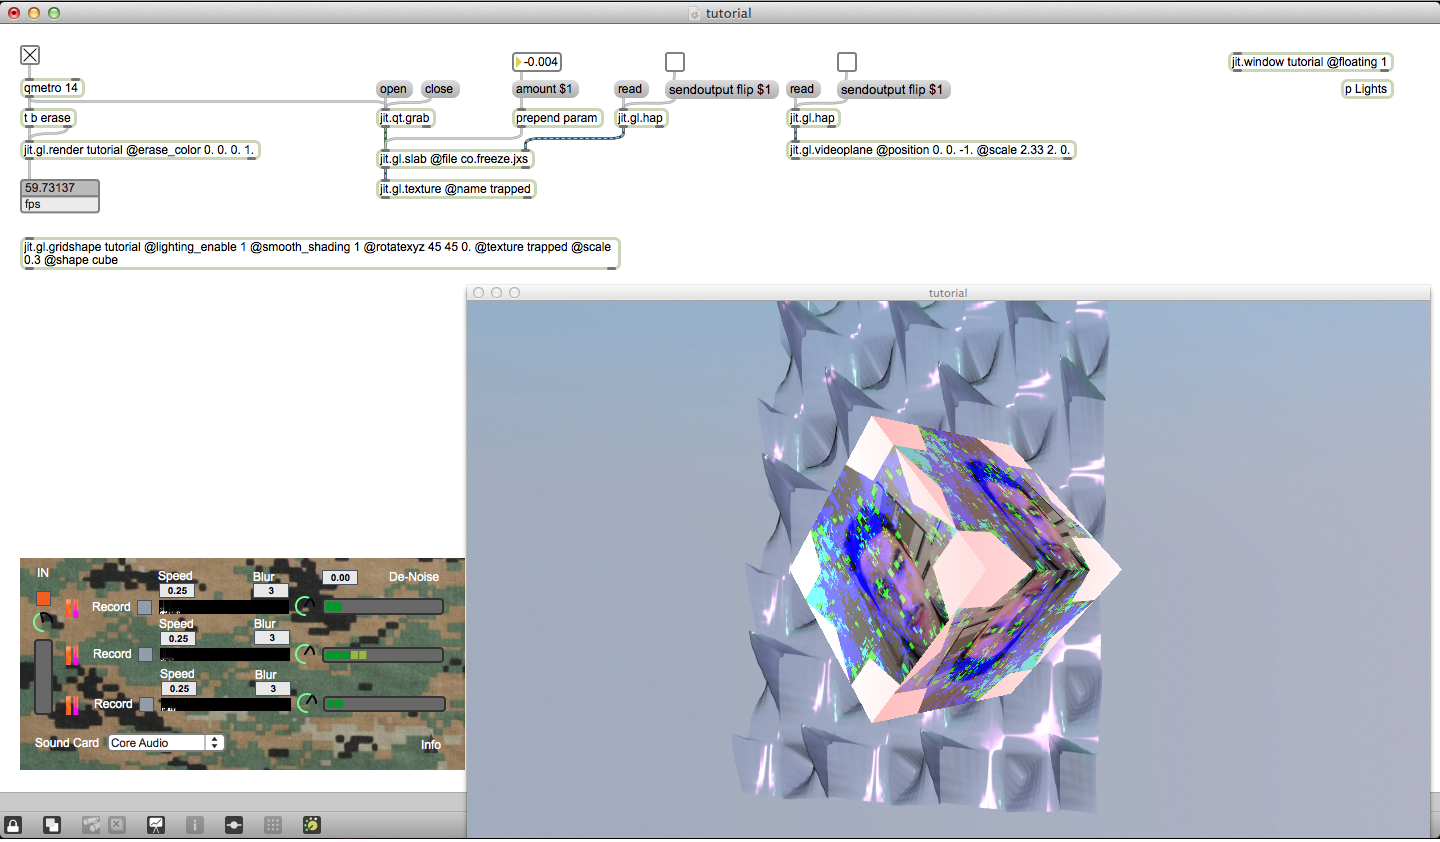Click the middle row Speed 0.25 field
The height and width of the screenshot is (842, 1440).
(x=178, y=638)
